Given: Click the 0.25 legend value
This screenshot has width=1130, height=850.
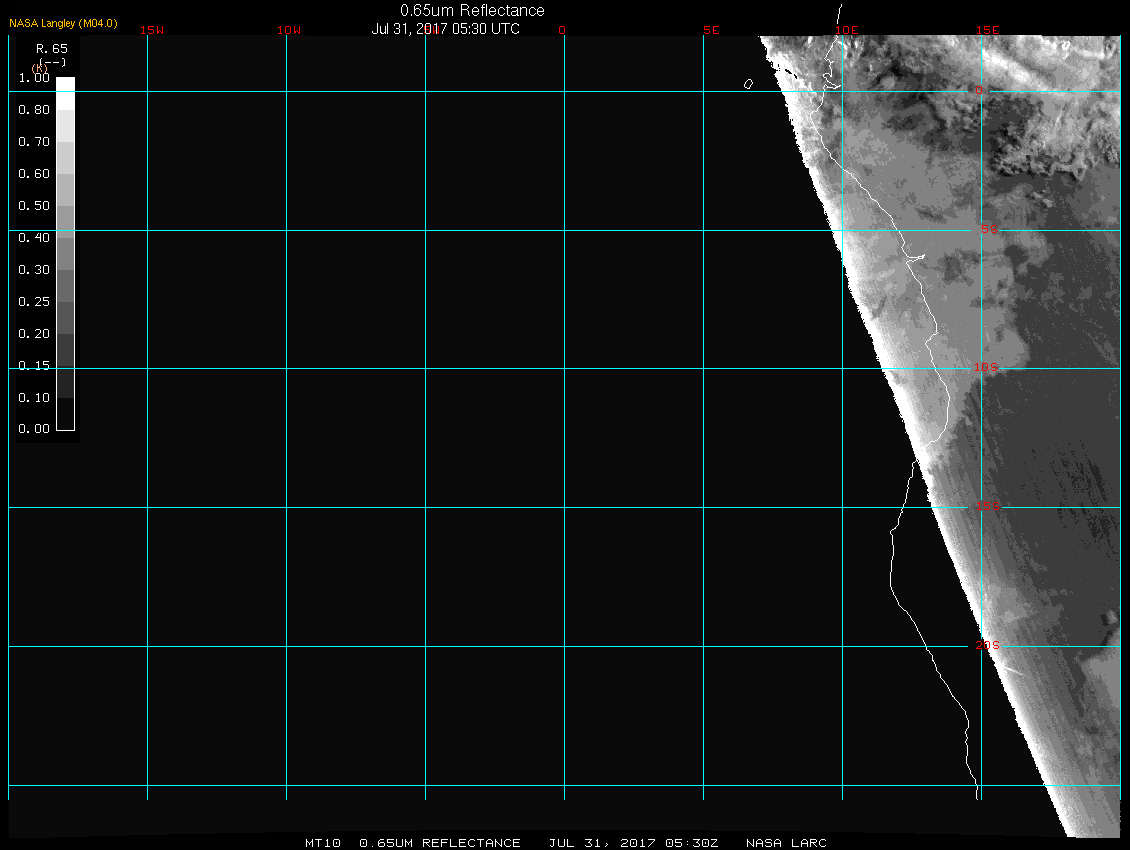Looking at the screenshot, I should tap(34, 301).
